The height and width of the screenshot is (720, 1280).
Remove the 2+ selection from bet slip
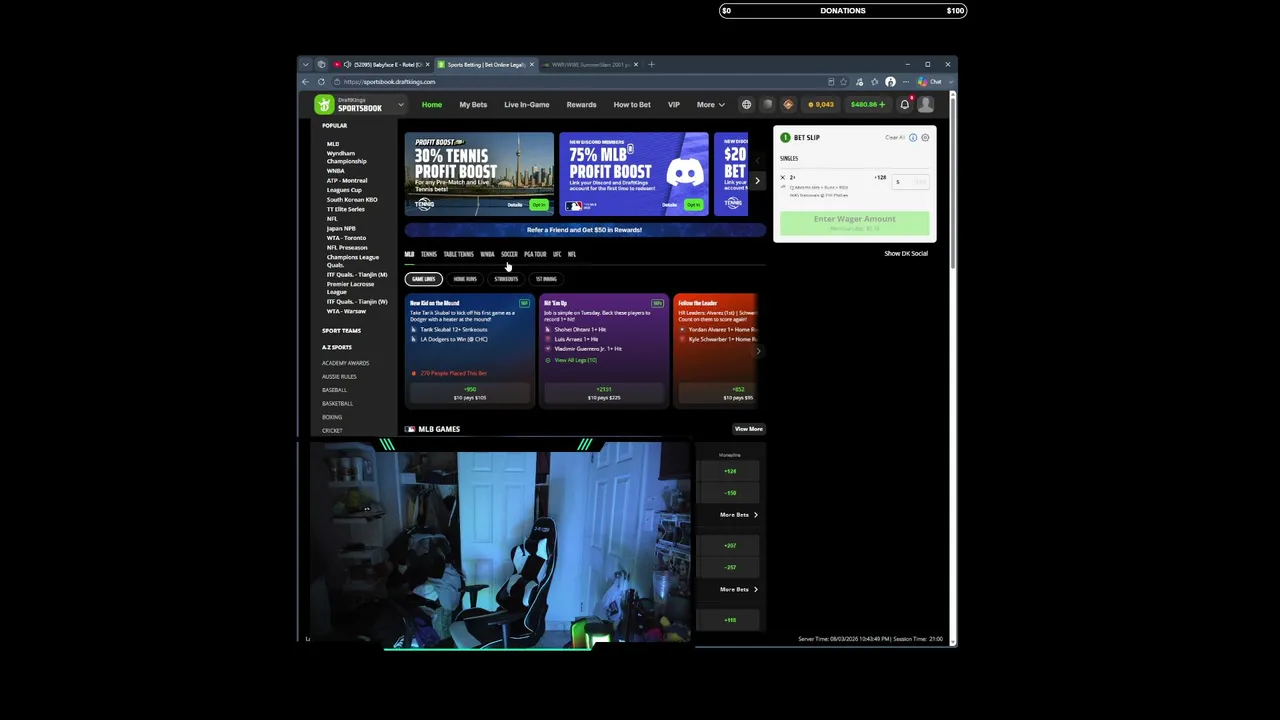(x=783, y=178)
